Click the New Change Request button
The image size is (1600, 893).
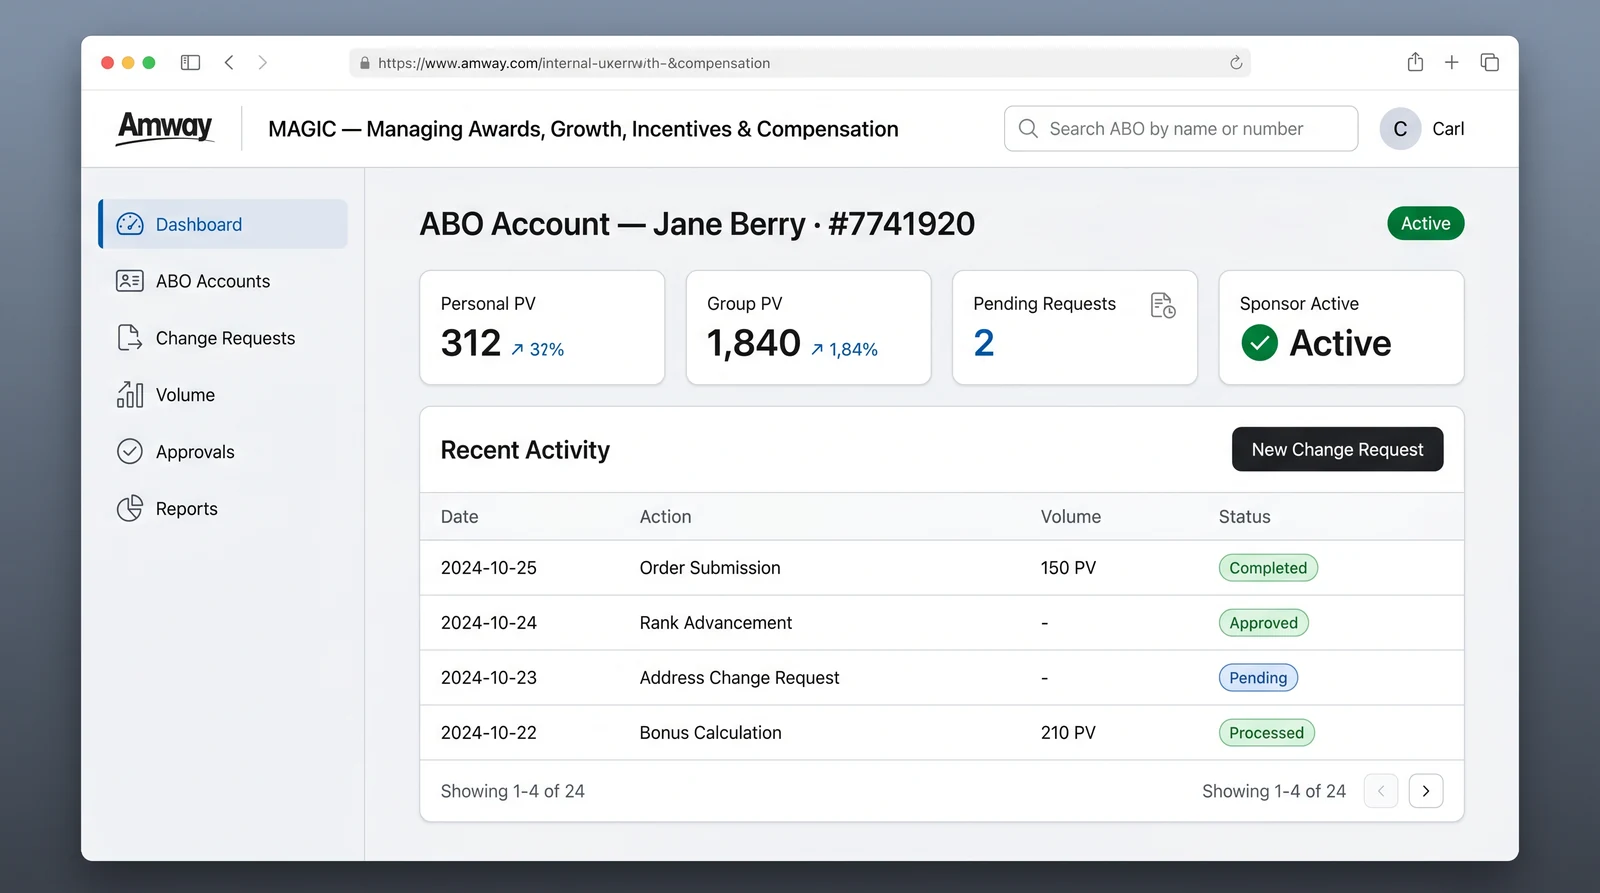point(1337,449)
